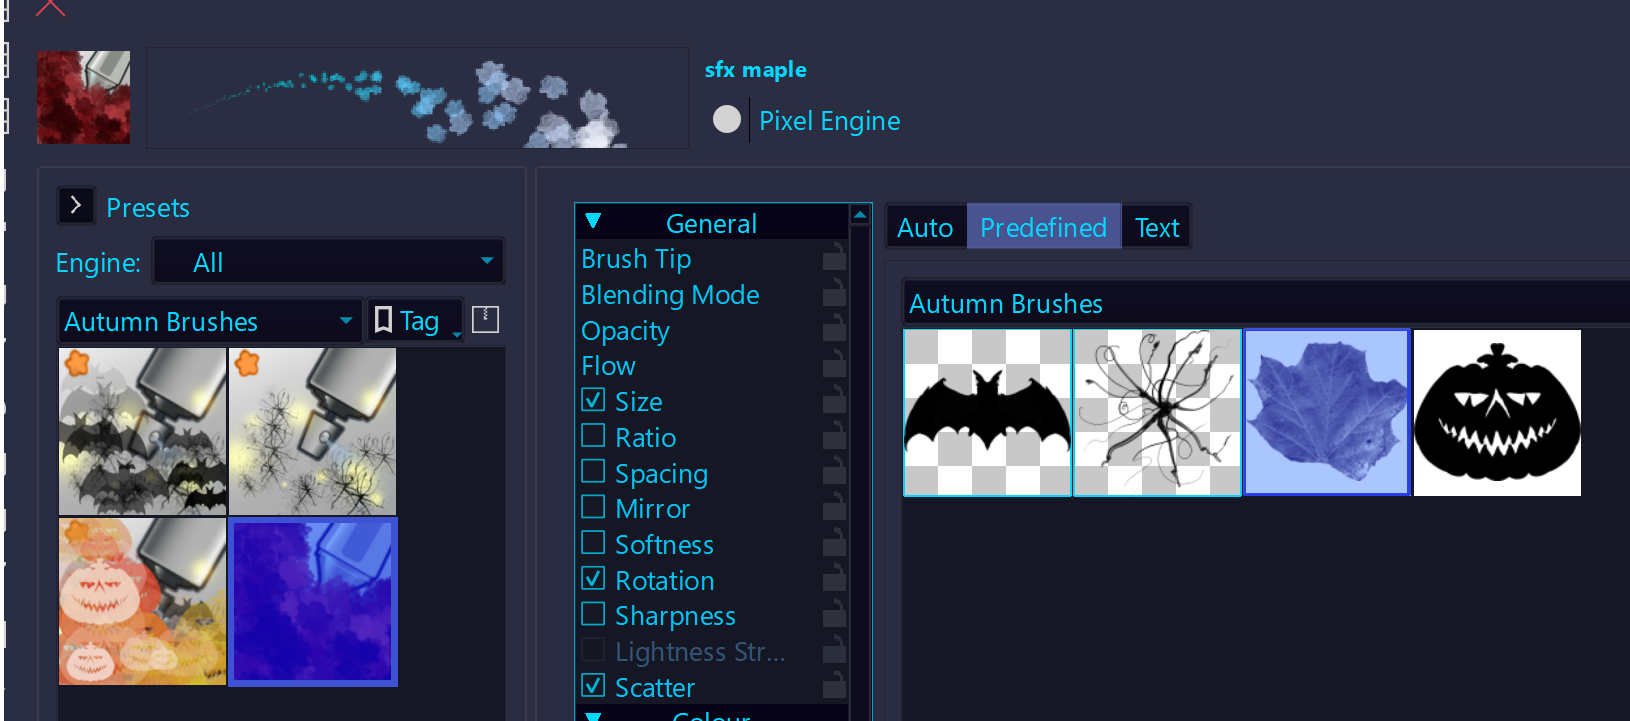Switch to the Text brush tip tab

1157,228
